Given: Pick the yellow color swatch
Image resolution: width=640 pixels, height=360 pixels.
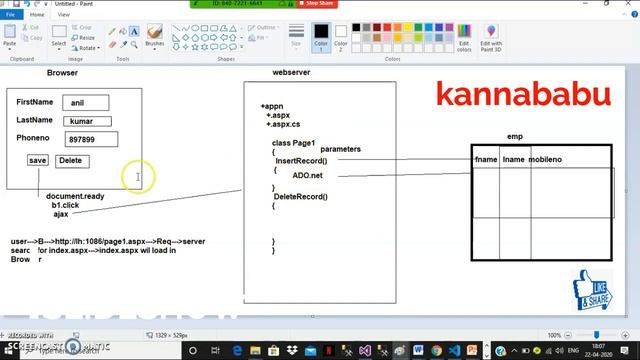Looking at the screenshot, I should click(408, 27).
